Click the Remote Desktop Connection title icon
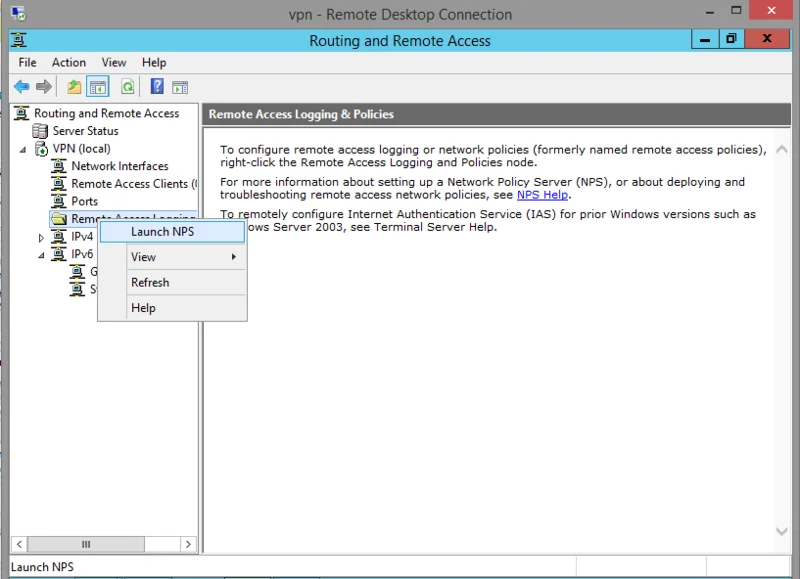This screenshot has width=800, height=579. (18, 13)
